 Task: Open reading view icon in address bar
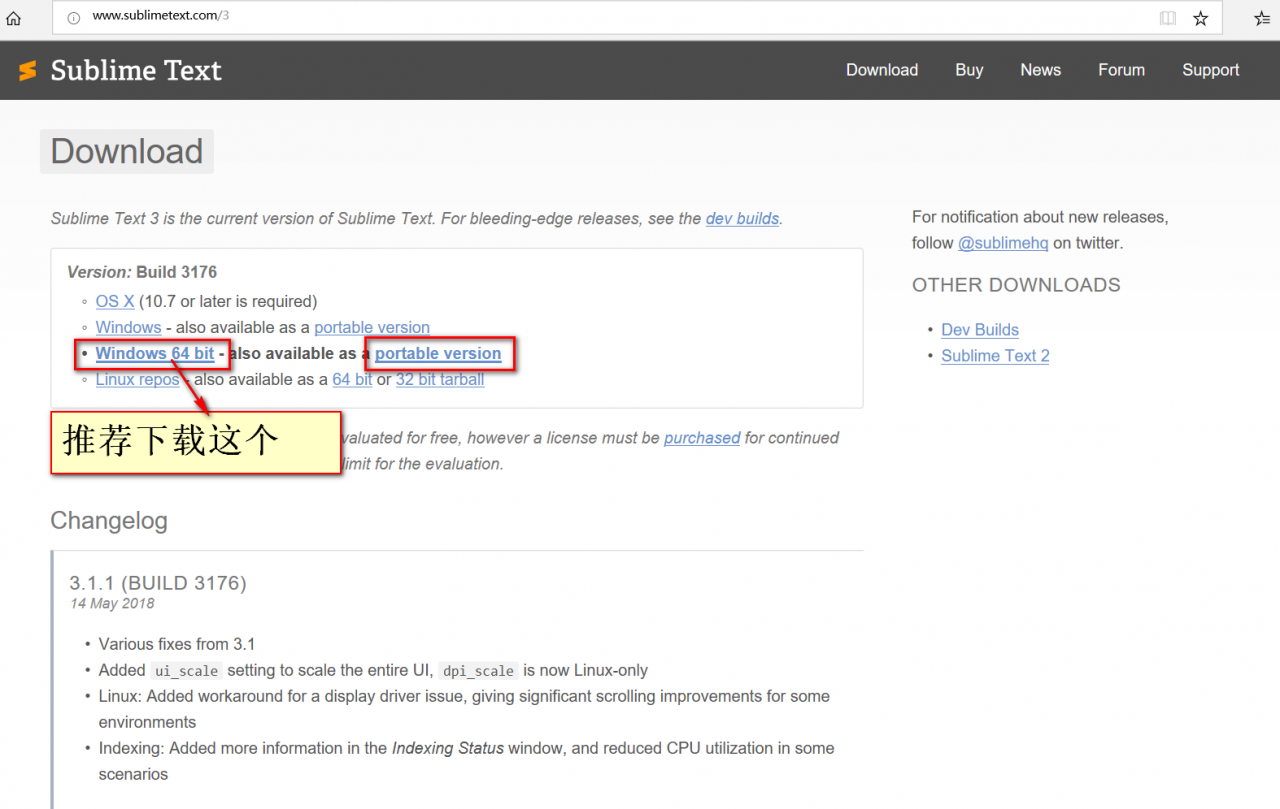(1168, 18)
